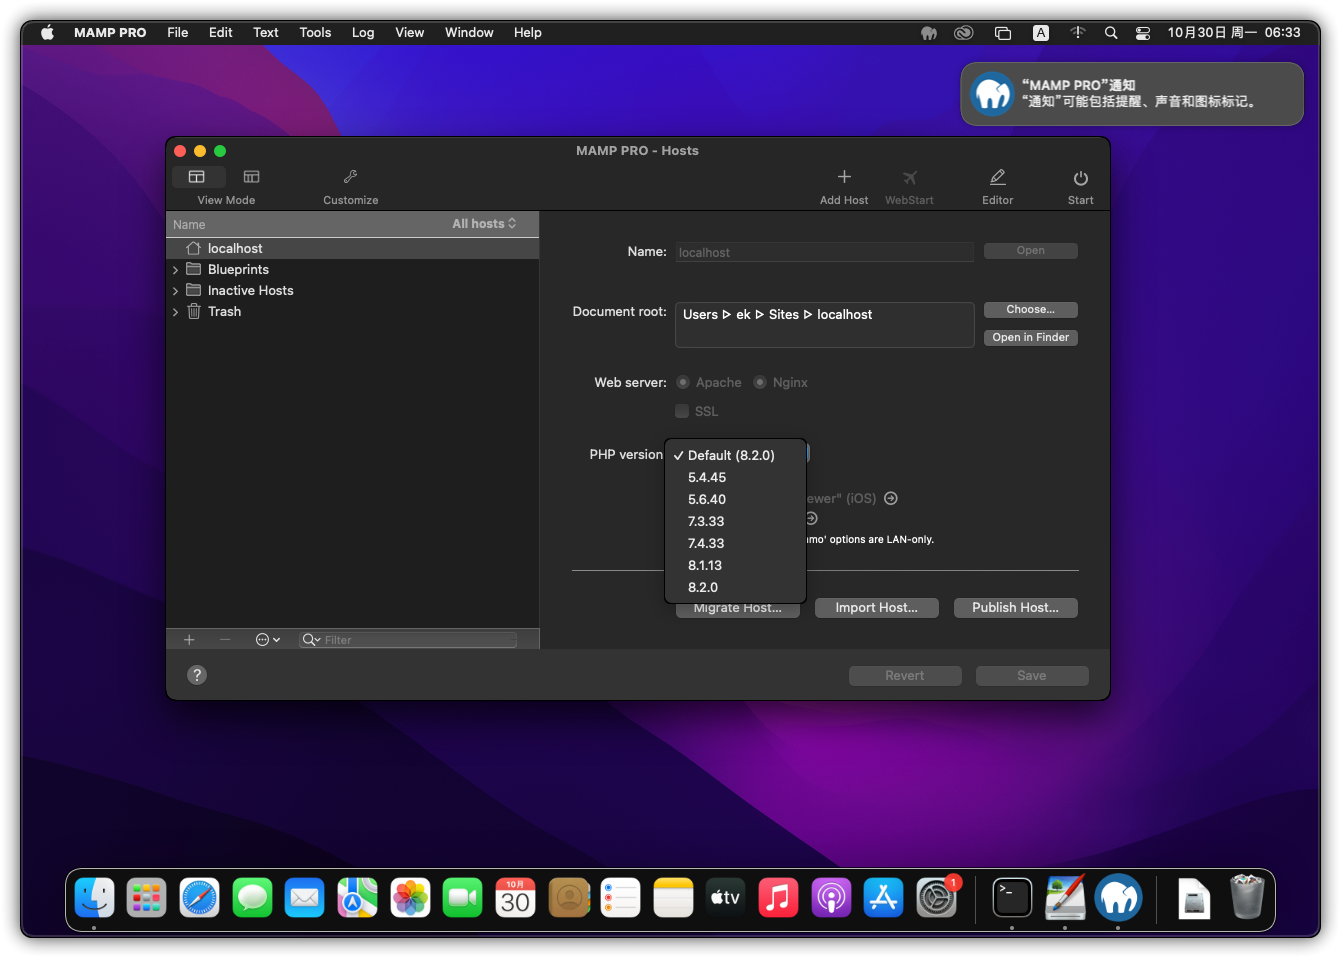
Task: Click the arrow icon beside the (iOS) label
Action: [891, 498]
